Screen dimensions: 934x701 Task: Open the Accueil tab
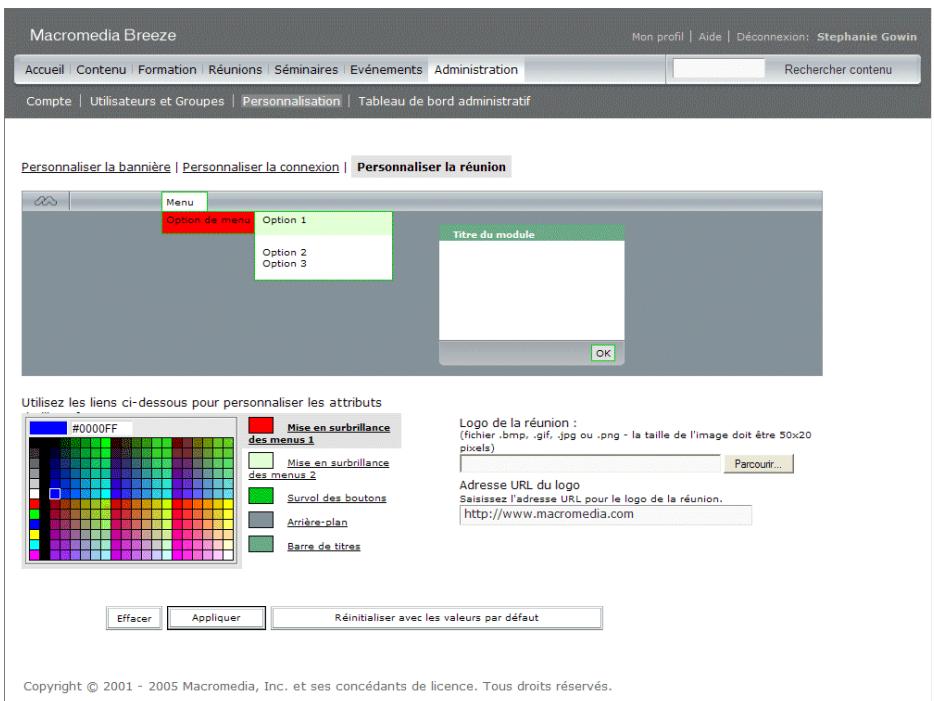click(x=45, y=70)
